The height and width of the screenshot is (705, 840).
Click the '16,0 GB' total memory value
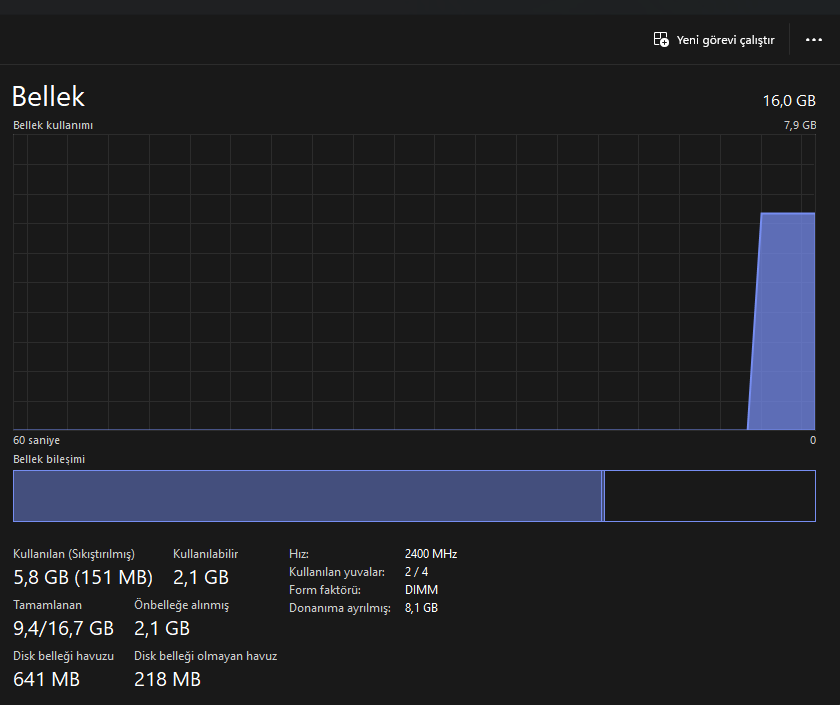point(789,101)
